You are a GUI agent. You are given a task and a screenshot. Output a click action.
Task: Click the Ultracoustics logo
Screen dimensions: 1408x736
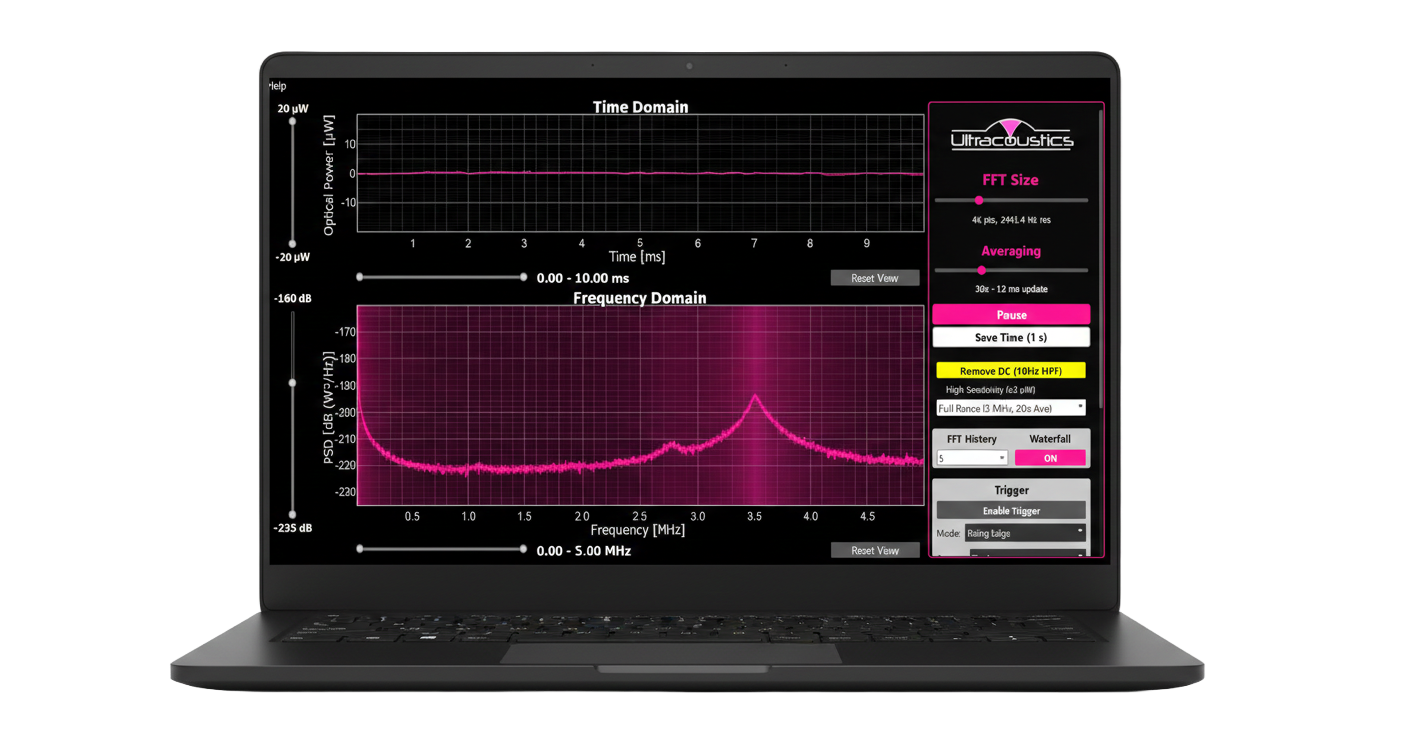tap(1013, 135)
